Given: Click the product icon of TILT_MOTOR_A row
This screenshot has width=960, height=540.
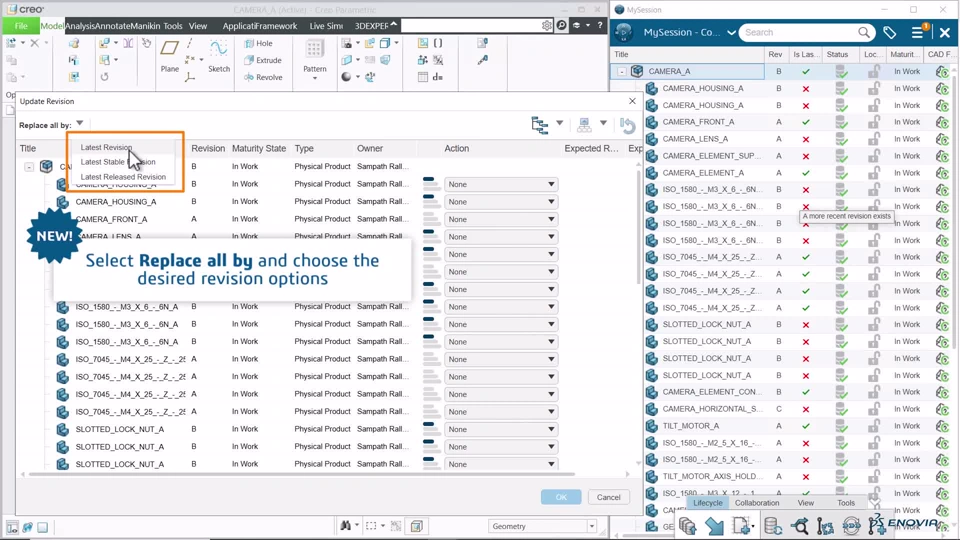Looking at the screenshot, I should coord(651,426).
